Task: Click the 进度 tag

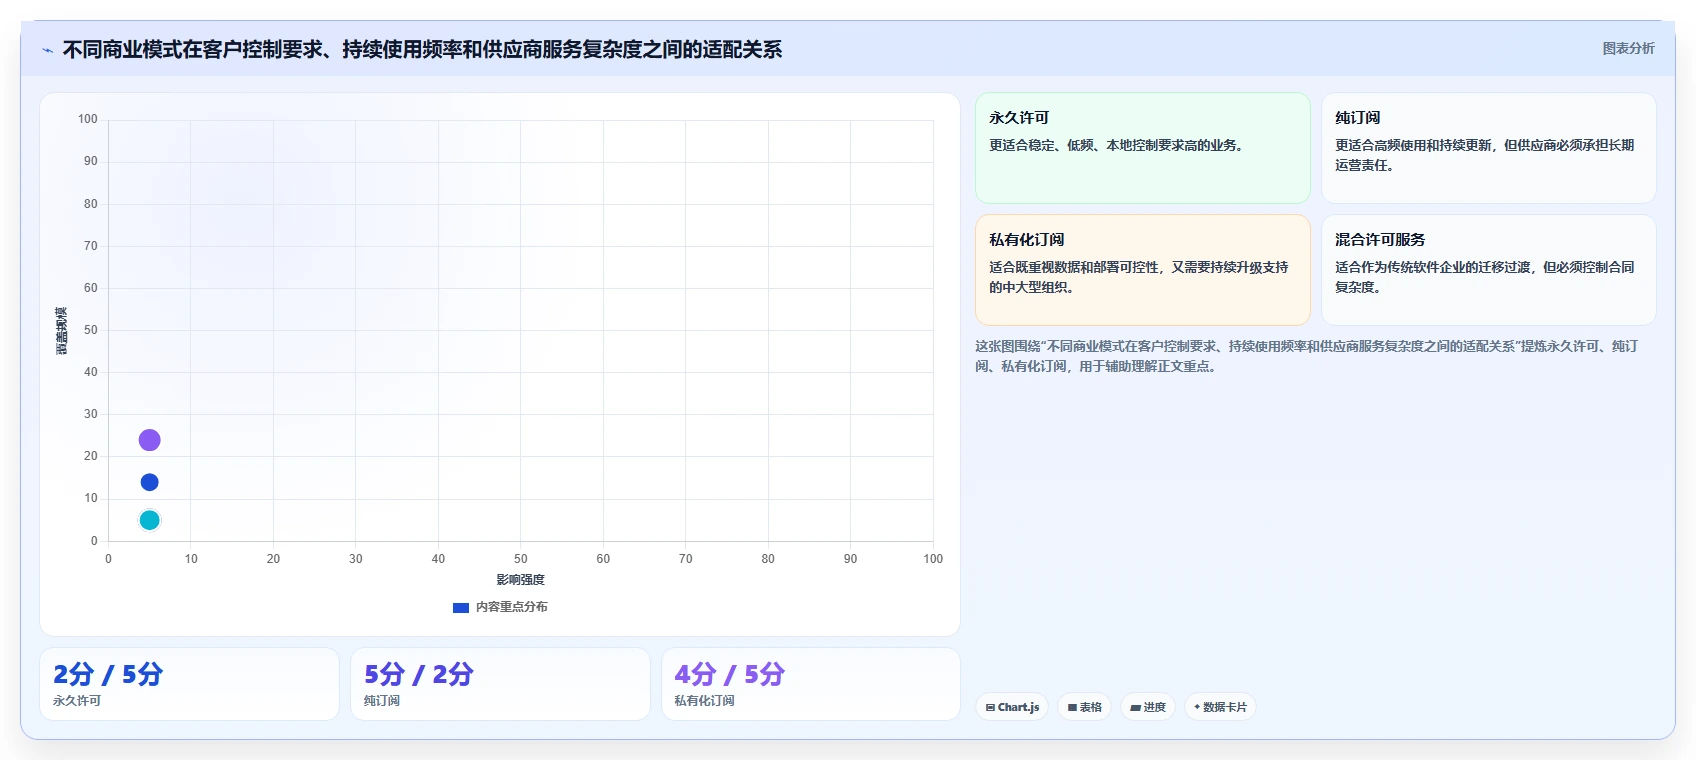Action: [x=1147, y=707]
